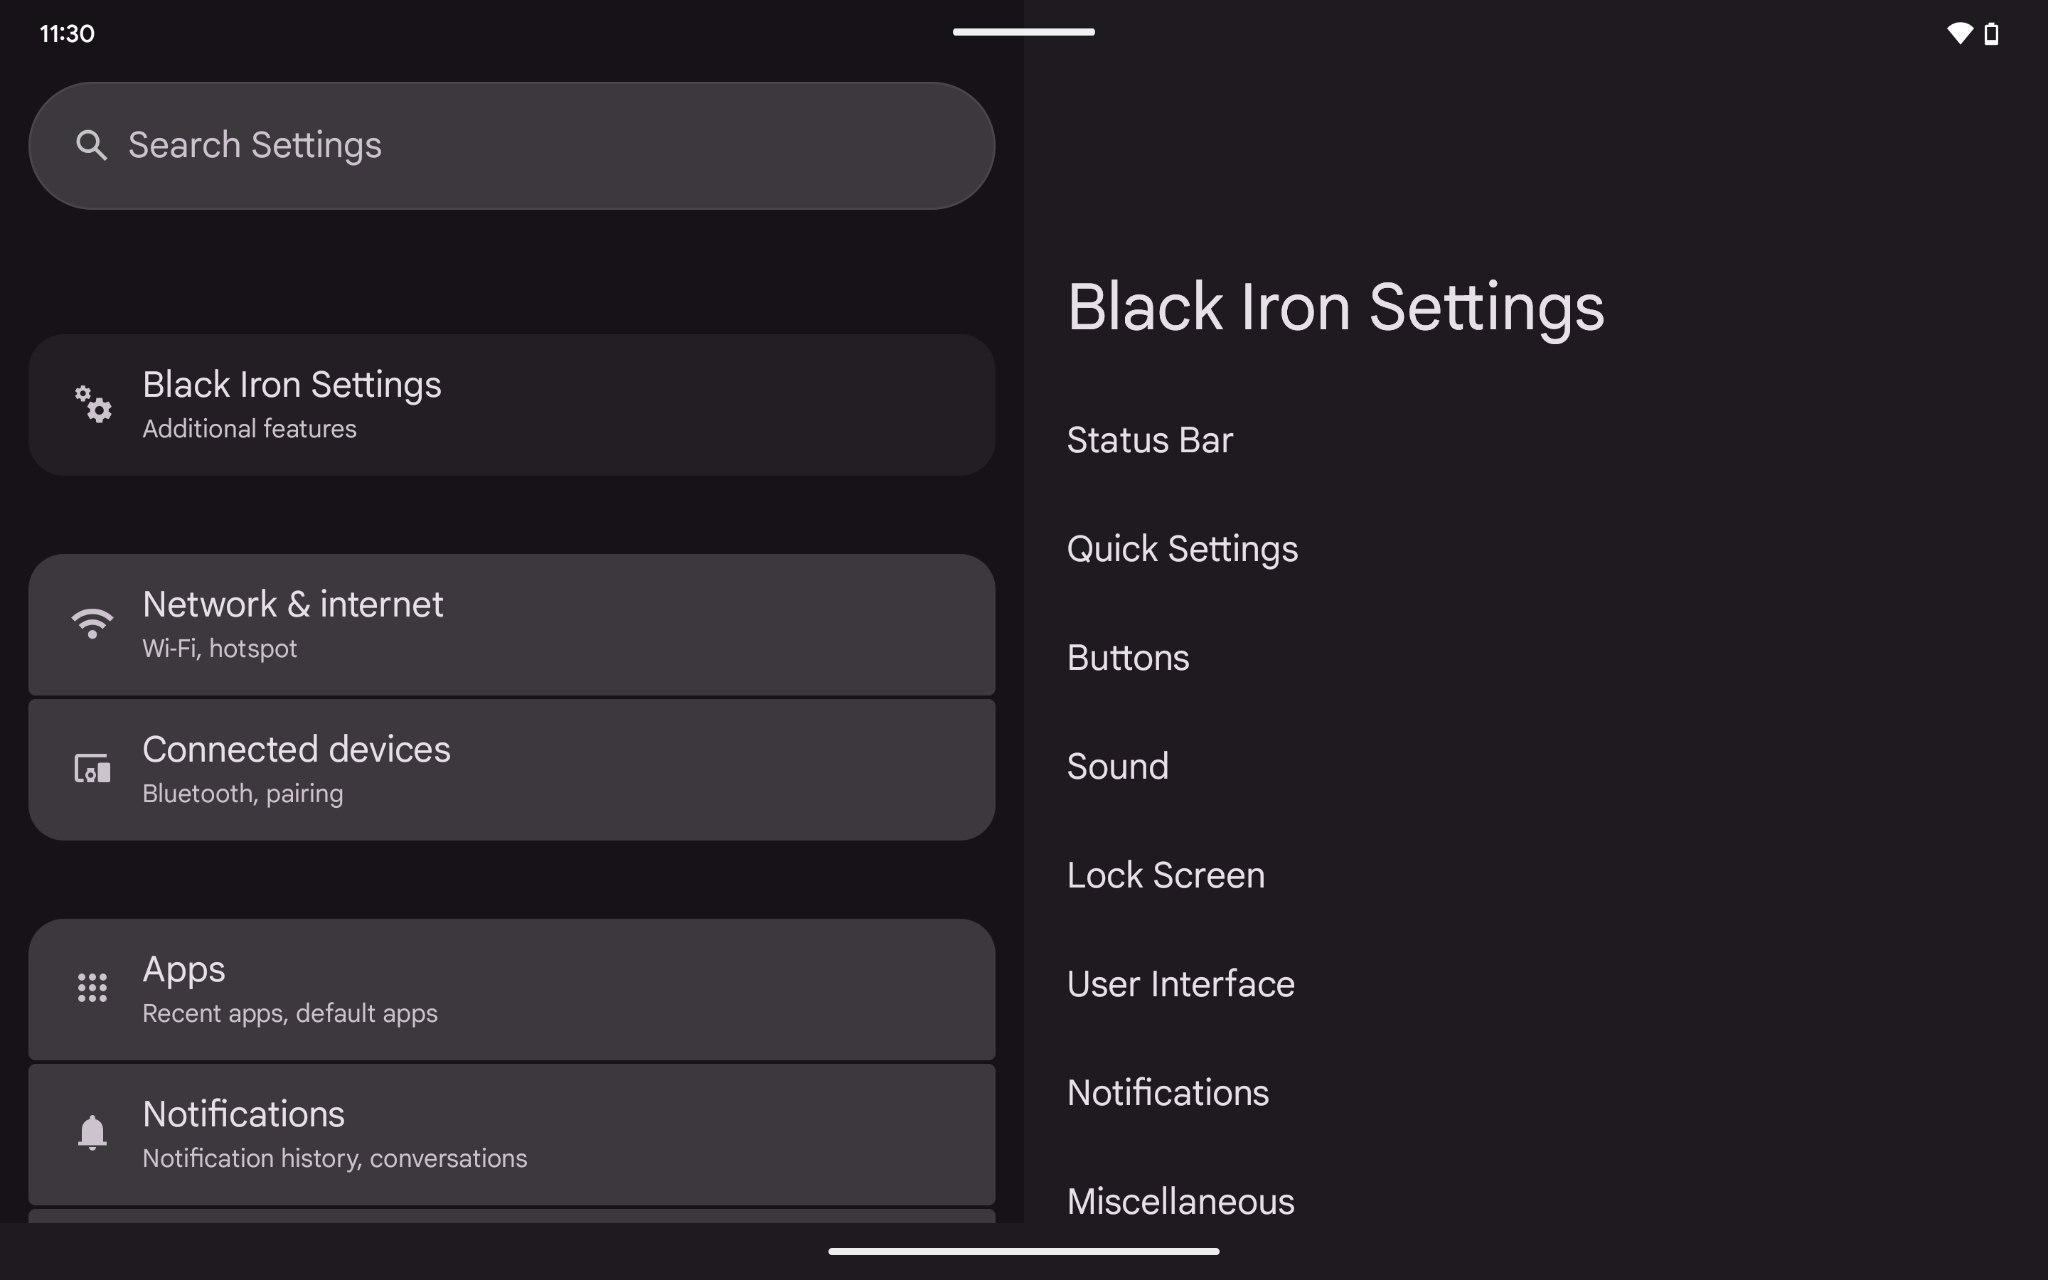Image resolution: width=2048 pixels, height=1280 pixels.
Task: Tap the bottom navigation gesture handle
Action: (x=1024, y=1251)
